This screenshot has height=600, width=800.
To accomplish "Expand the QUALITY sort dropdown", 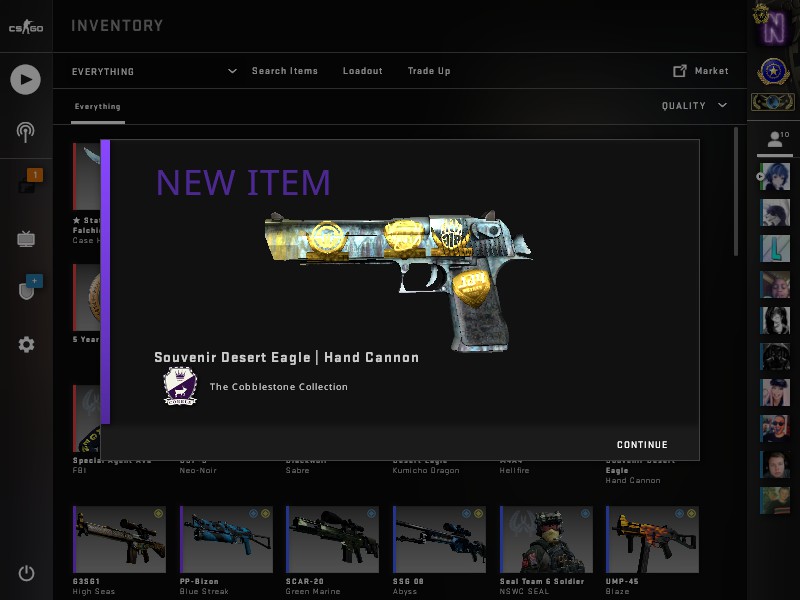I will coord(694,106).
